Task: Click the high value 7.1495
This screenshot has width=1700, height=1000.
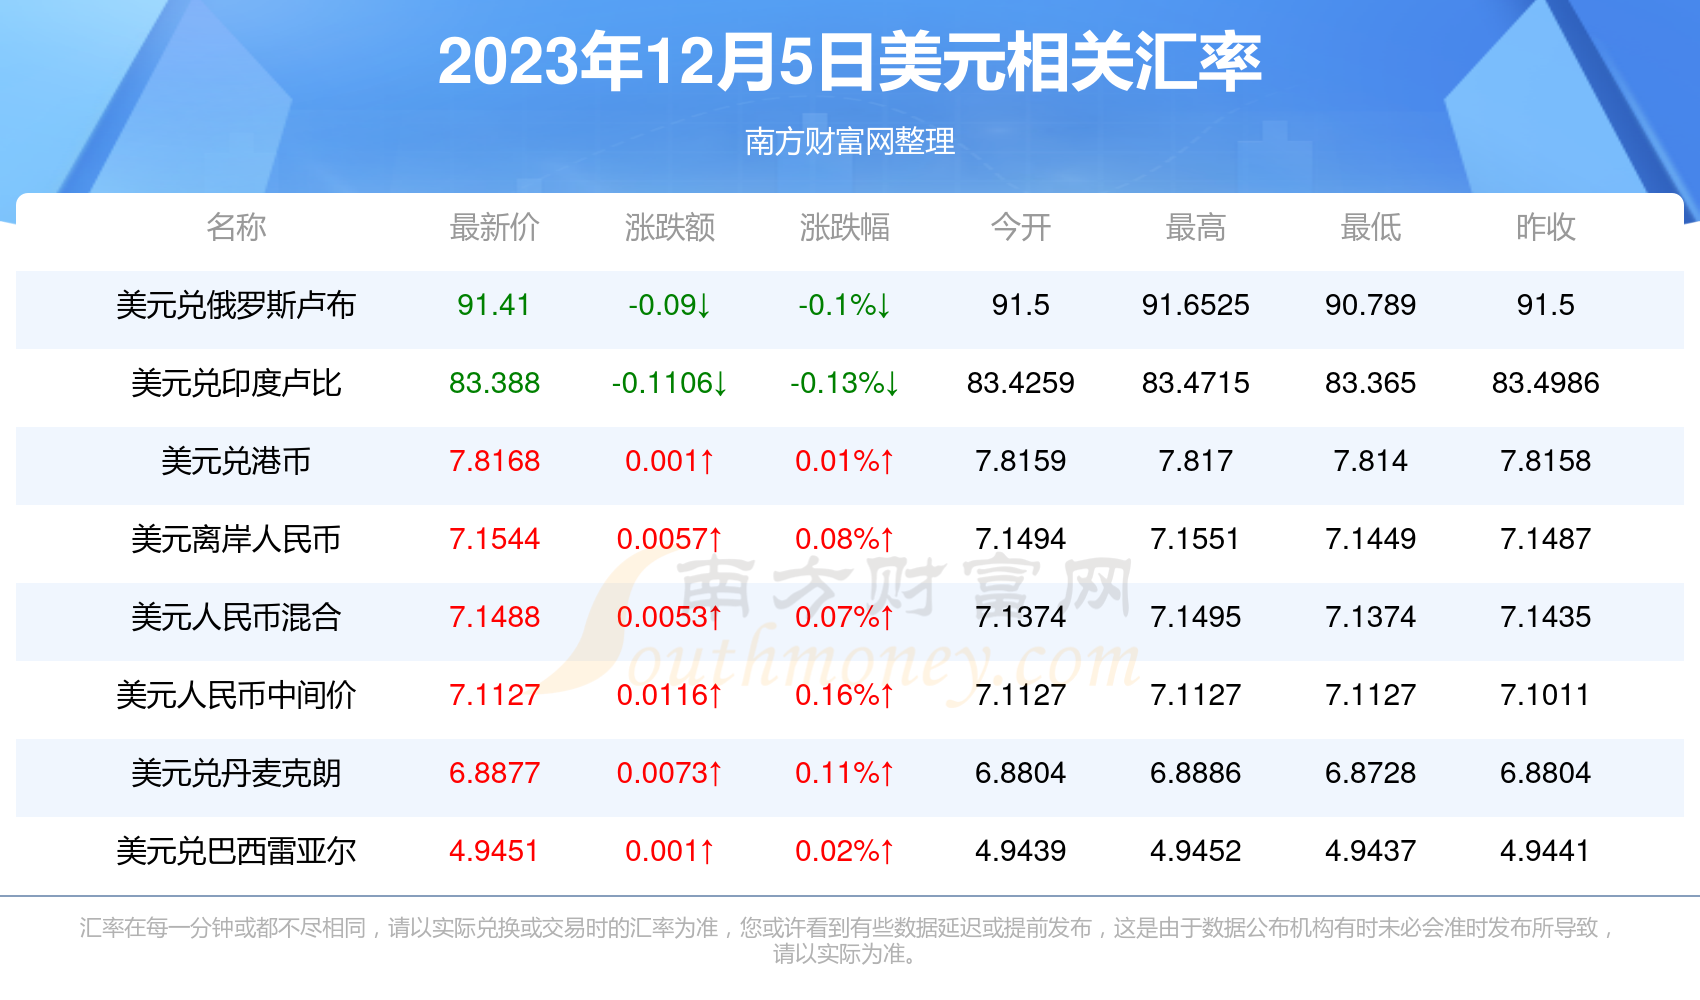Action: (x=1196, y=617)
